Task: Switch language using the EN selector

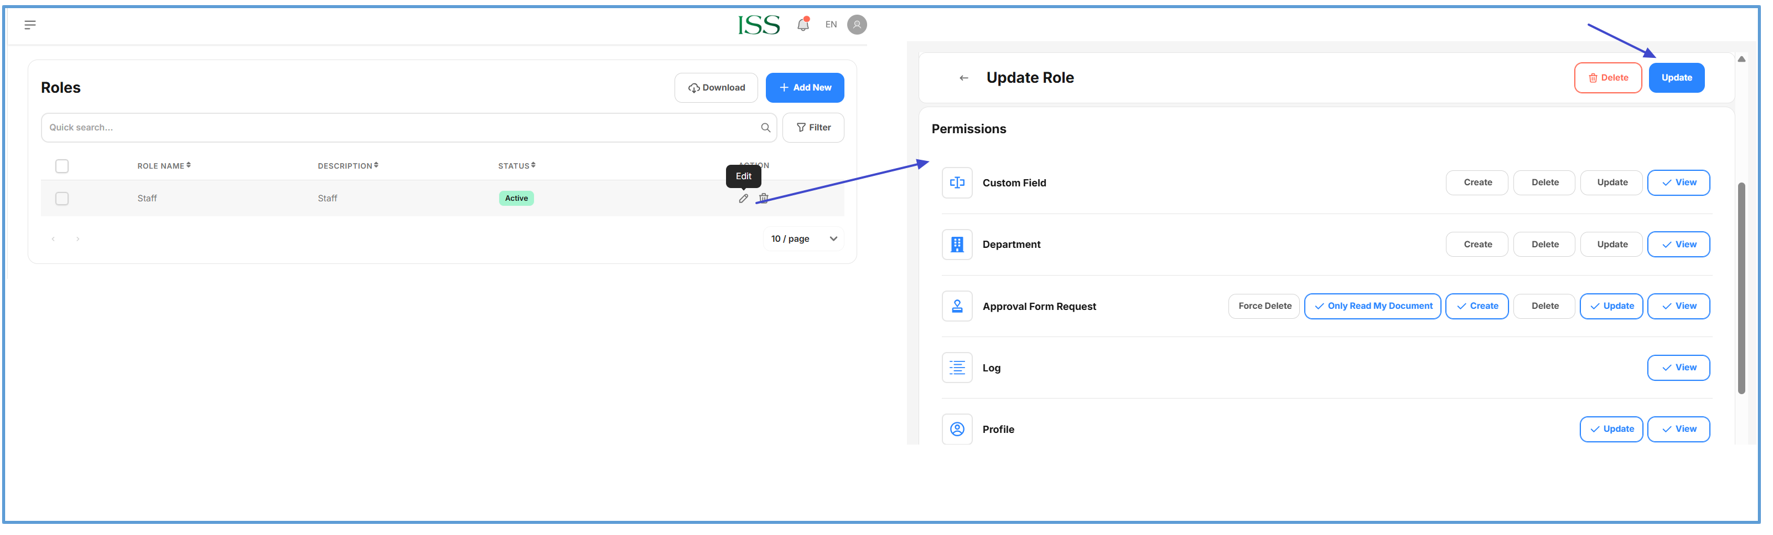Action: click(x=831, y=25)
